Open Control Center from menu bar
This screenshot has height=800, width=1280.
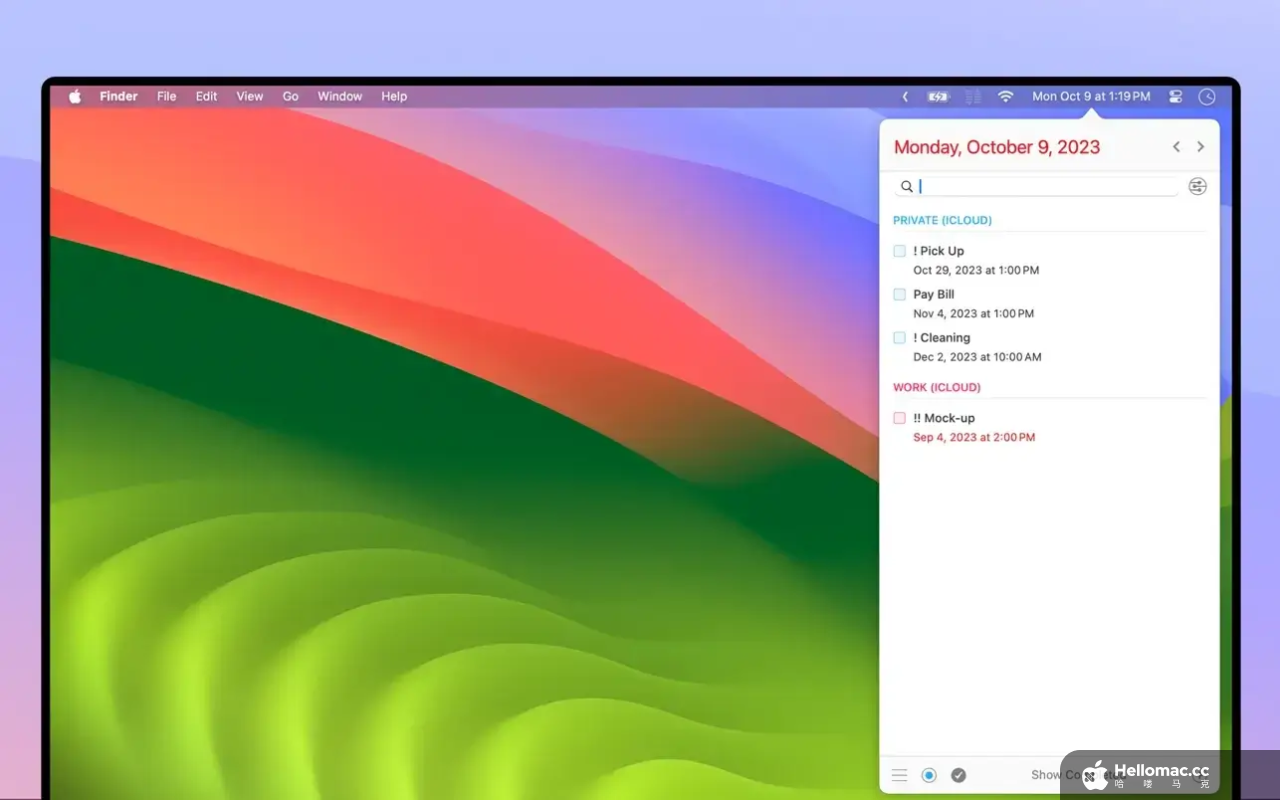pyautogui.click(x=1176, y=97)
